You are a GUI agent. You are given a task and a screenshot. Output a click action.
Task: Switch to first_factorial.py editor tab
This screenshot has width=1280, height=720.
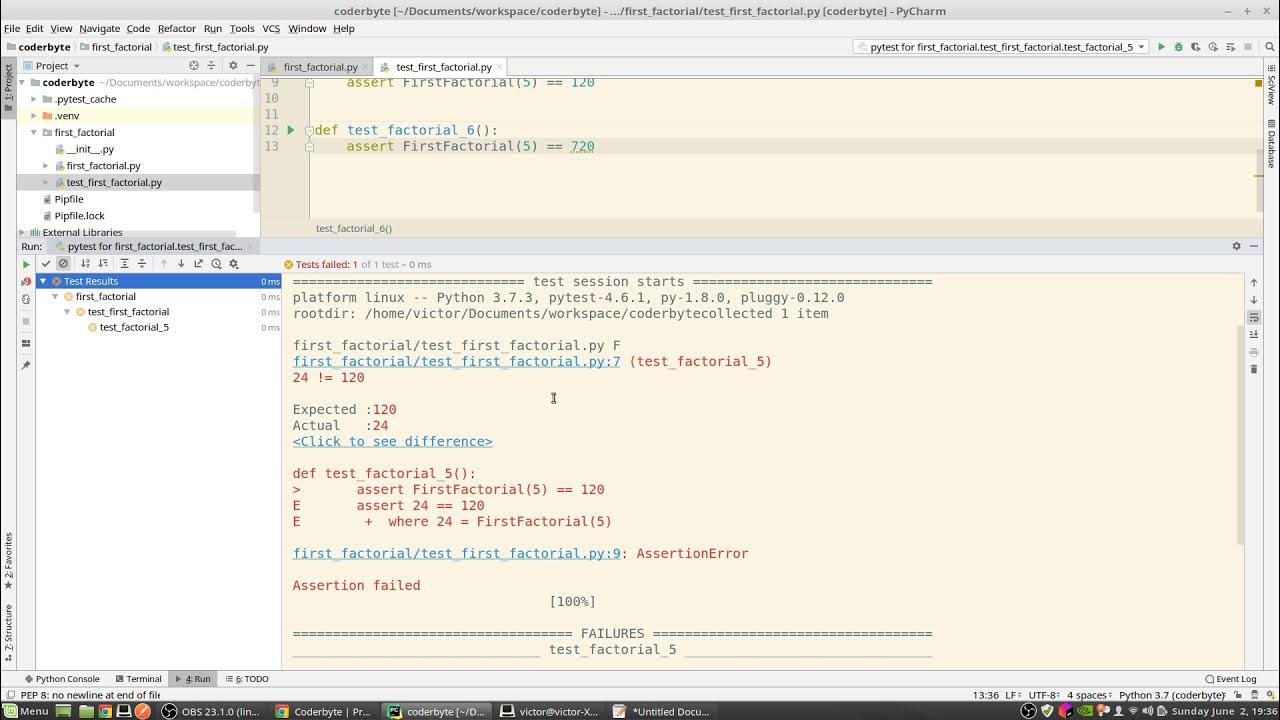pyautogui.click(x=320, y=67)
